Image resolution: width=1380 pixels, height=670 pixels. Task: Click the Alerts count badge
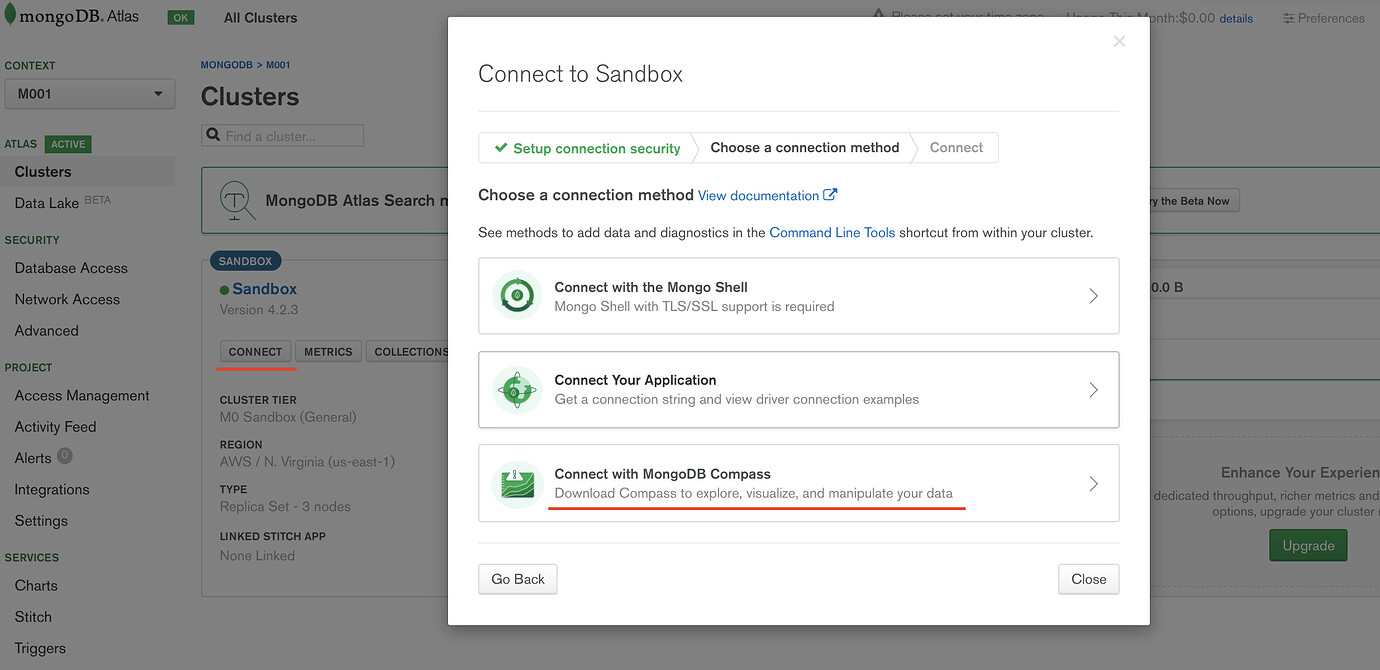point(65,456)
